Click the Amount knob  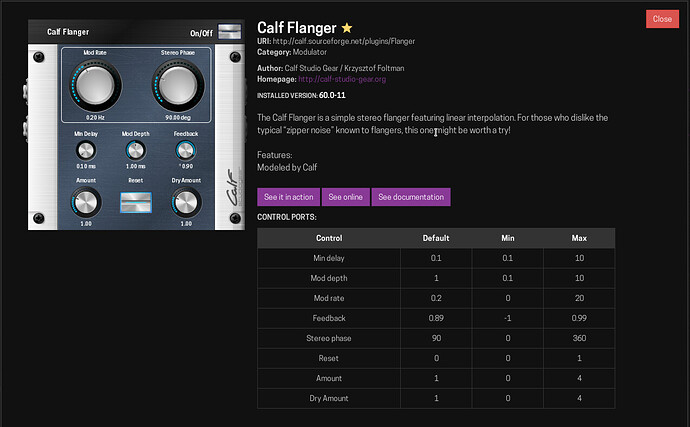pyautogui.click(x=86, y=202)
